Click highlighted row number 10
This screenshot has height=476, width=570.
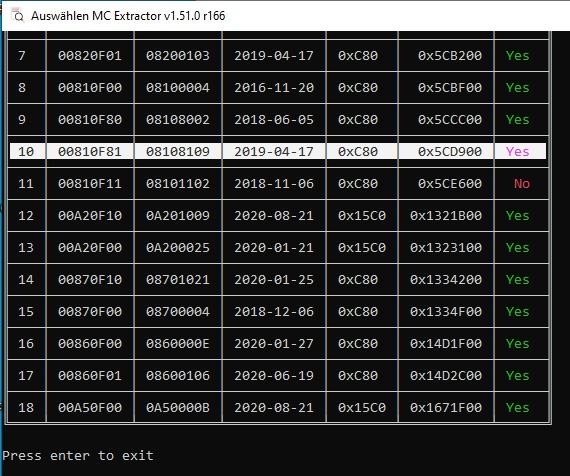tap(26, 152)
